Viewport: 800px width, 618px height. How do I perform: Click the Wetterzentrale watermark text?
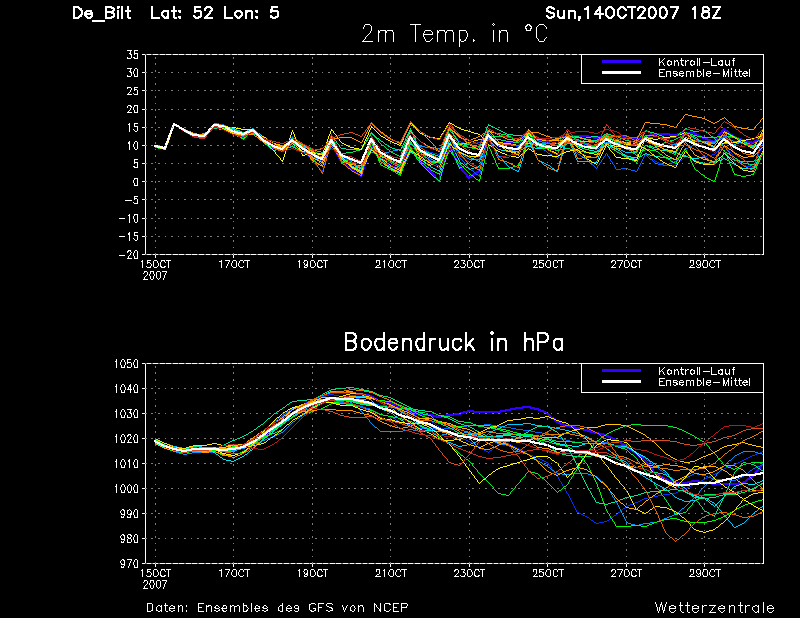click(714, 607)
